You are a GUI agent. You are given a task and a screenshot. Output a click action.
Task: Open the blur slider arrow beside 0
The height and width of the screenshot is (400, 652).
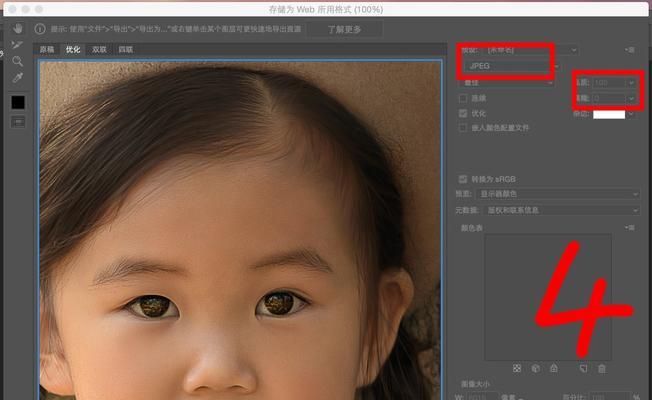631,99
